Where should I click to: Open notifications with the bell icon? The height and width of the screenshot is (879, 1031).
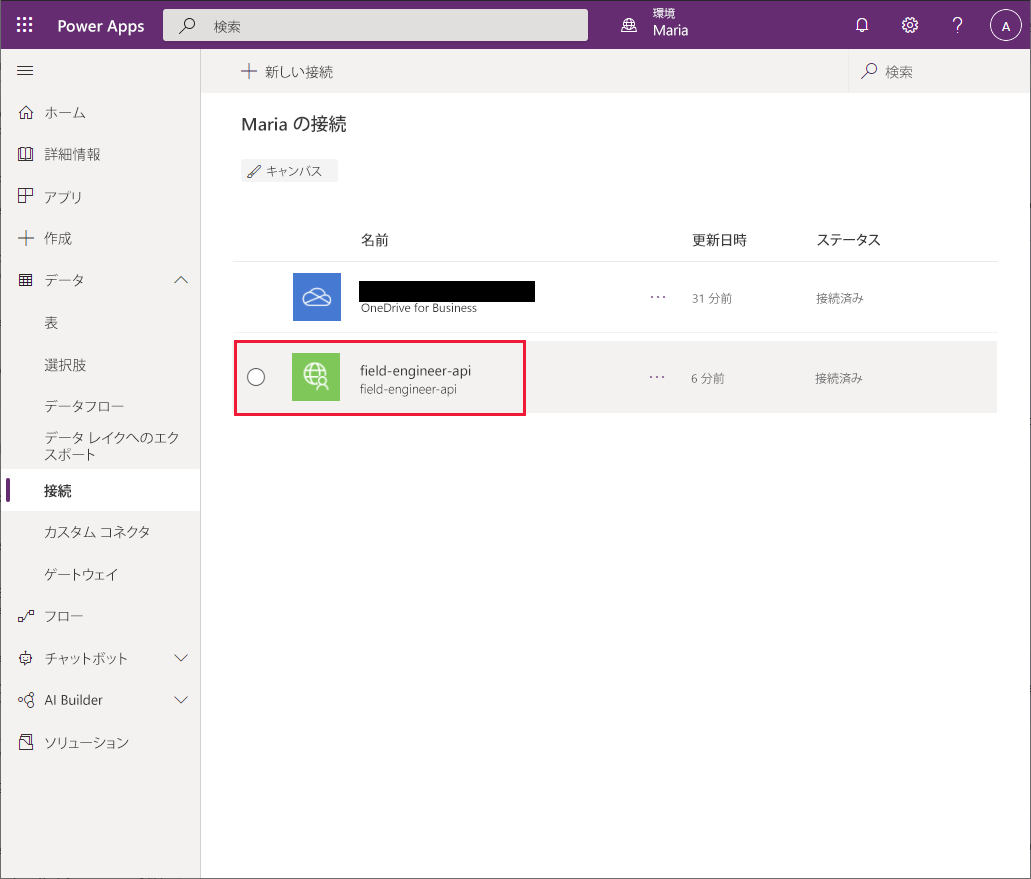click(x=861, y=24)
